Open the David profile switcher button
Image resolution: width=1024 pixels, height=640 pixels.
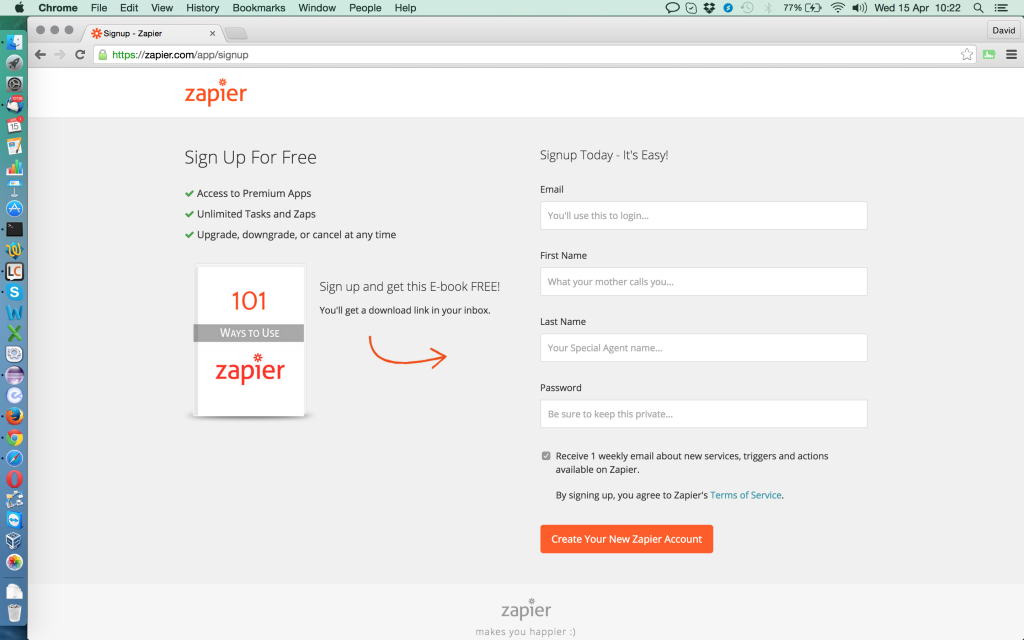click(x=1003, y=30)
